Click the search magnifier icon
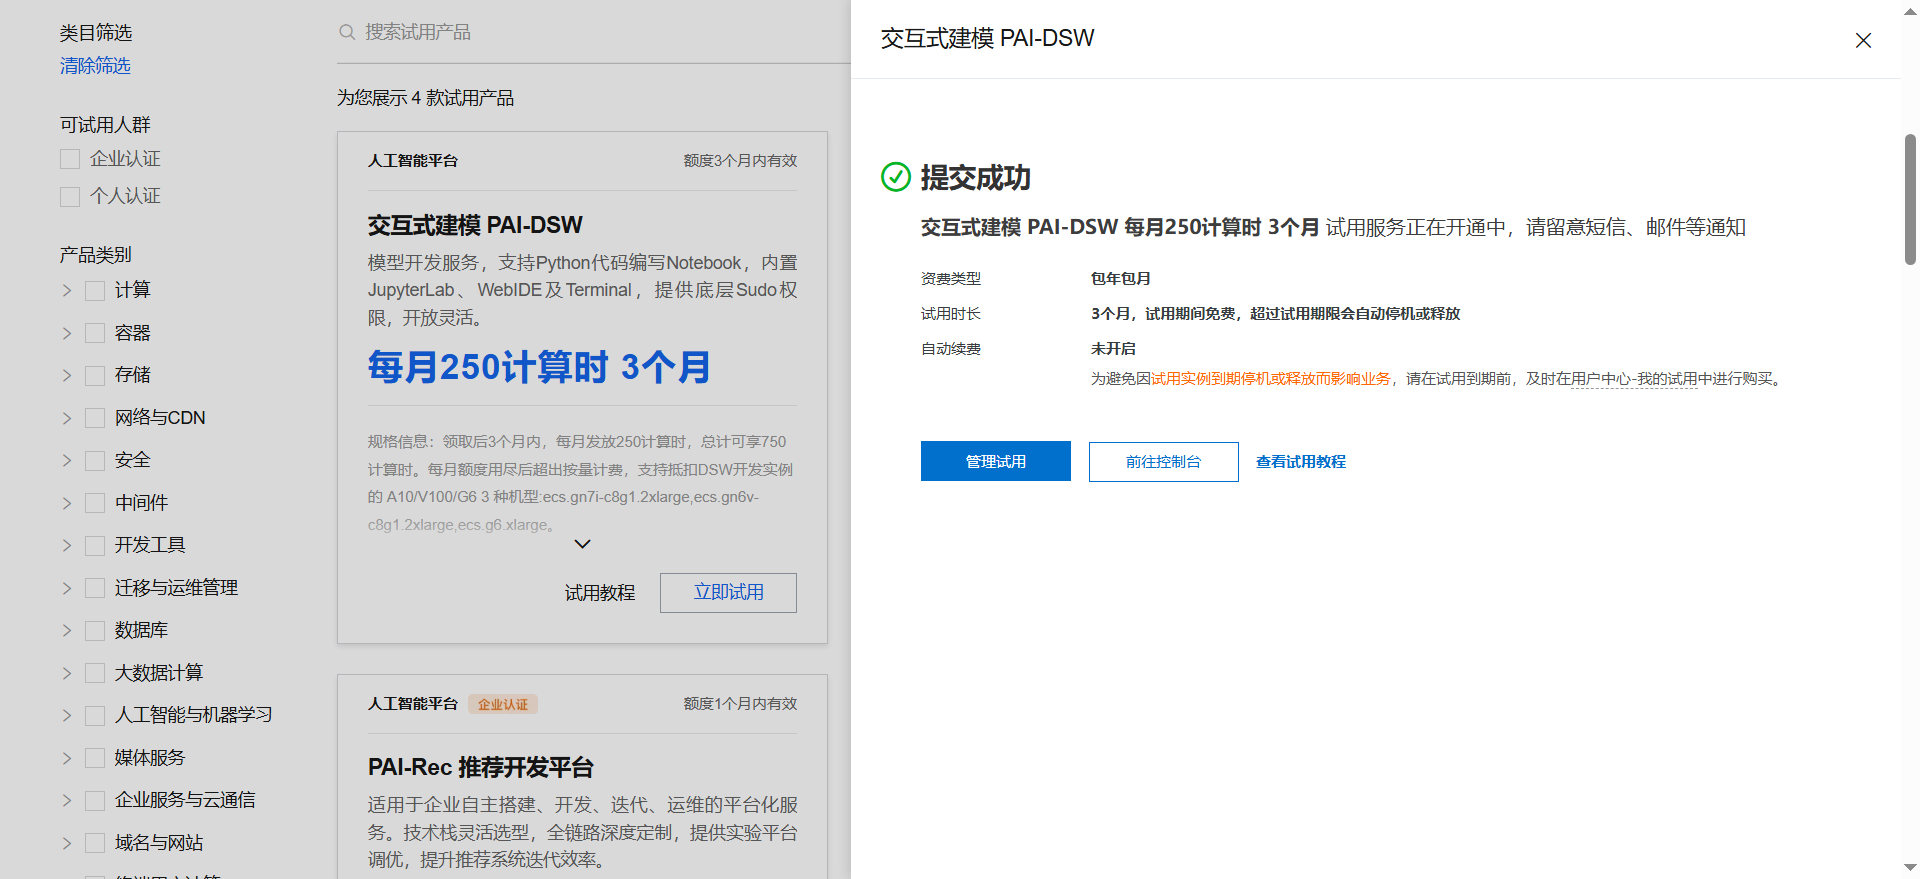This screenshot has width=1920, height=879. pos(347,32)
